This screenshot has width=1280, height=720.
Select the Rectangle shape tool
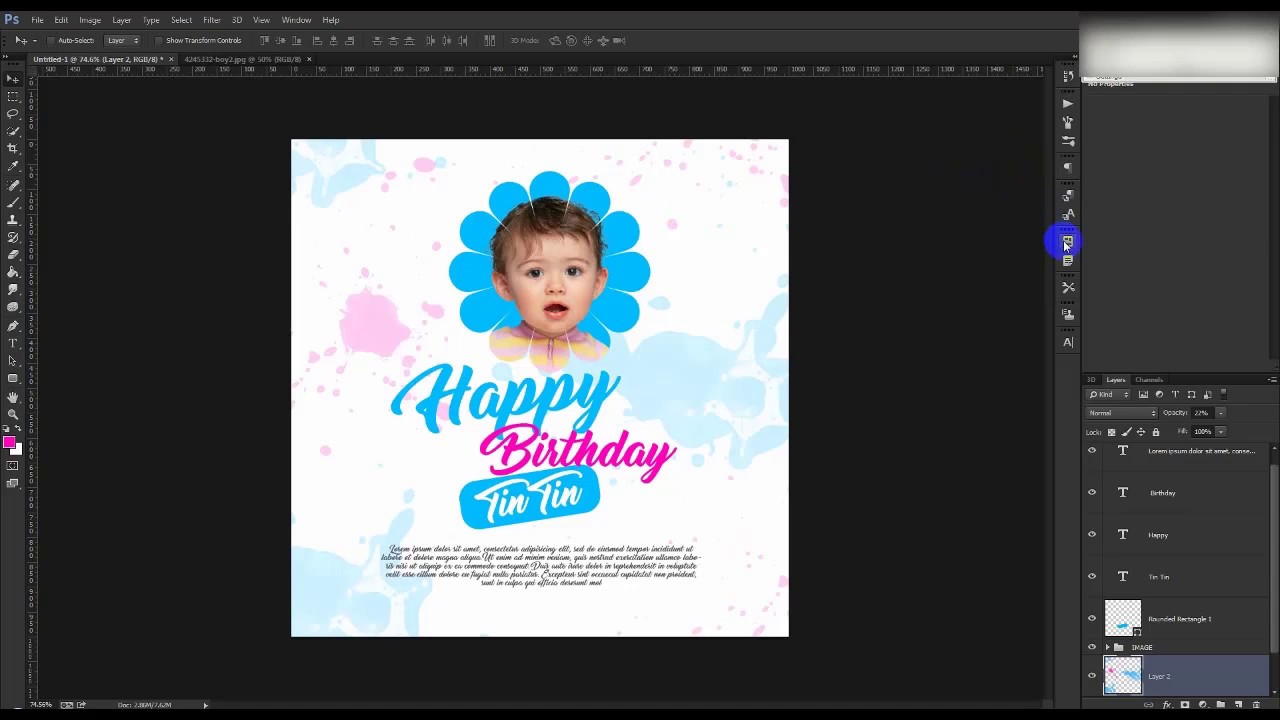pos(13,378)
